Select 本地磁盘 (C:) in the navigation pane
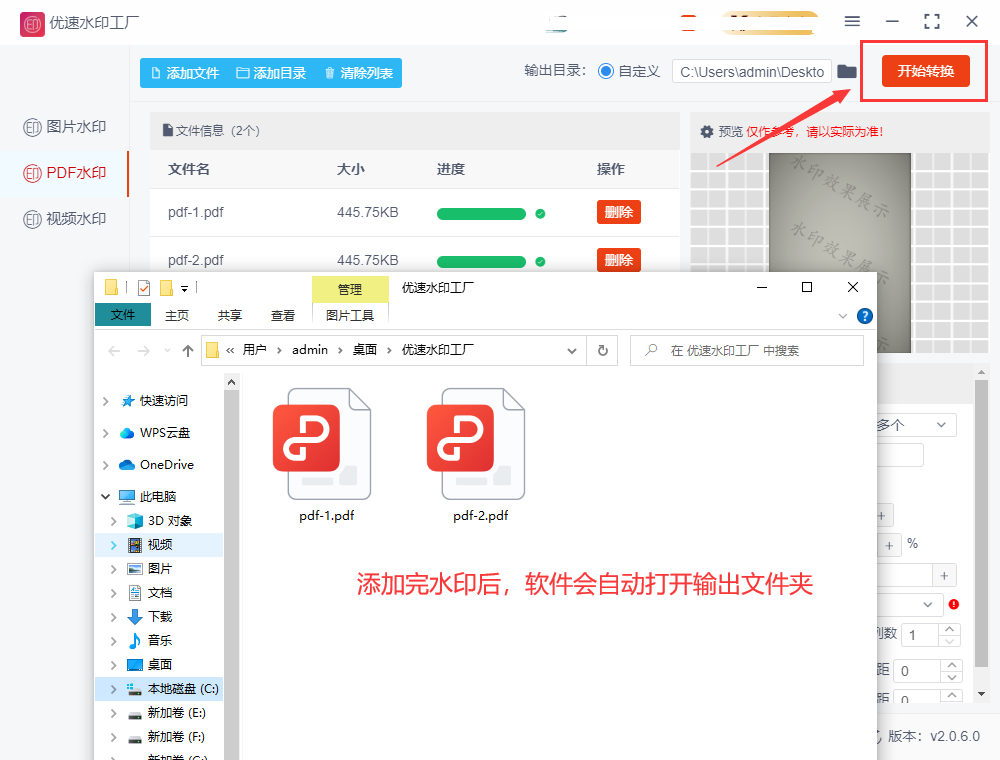This screenshot has height=760, width=1000. (183, 689)
